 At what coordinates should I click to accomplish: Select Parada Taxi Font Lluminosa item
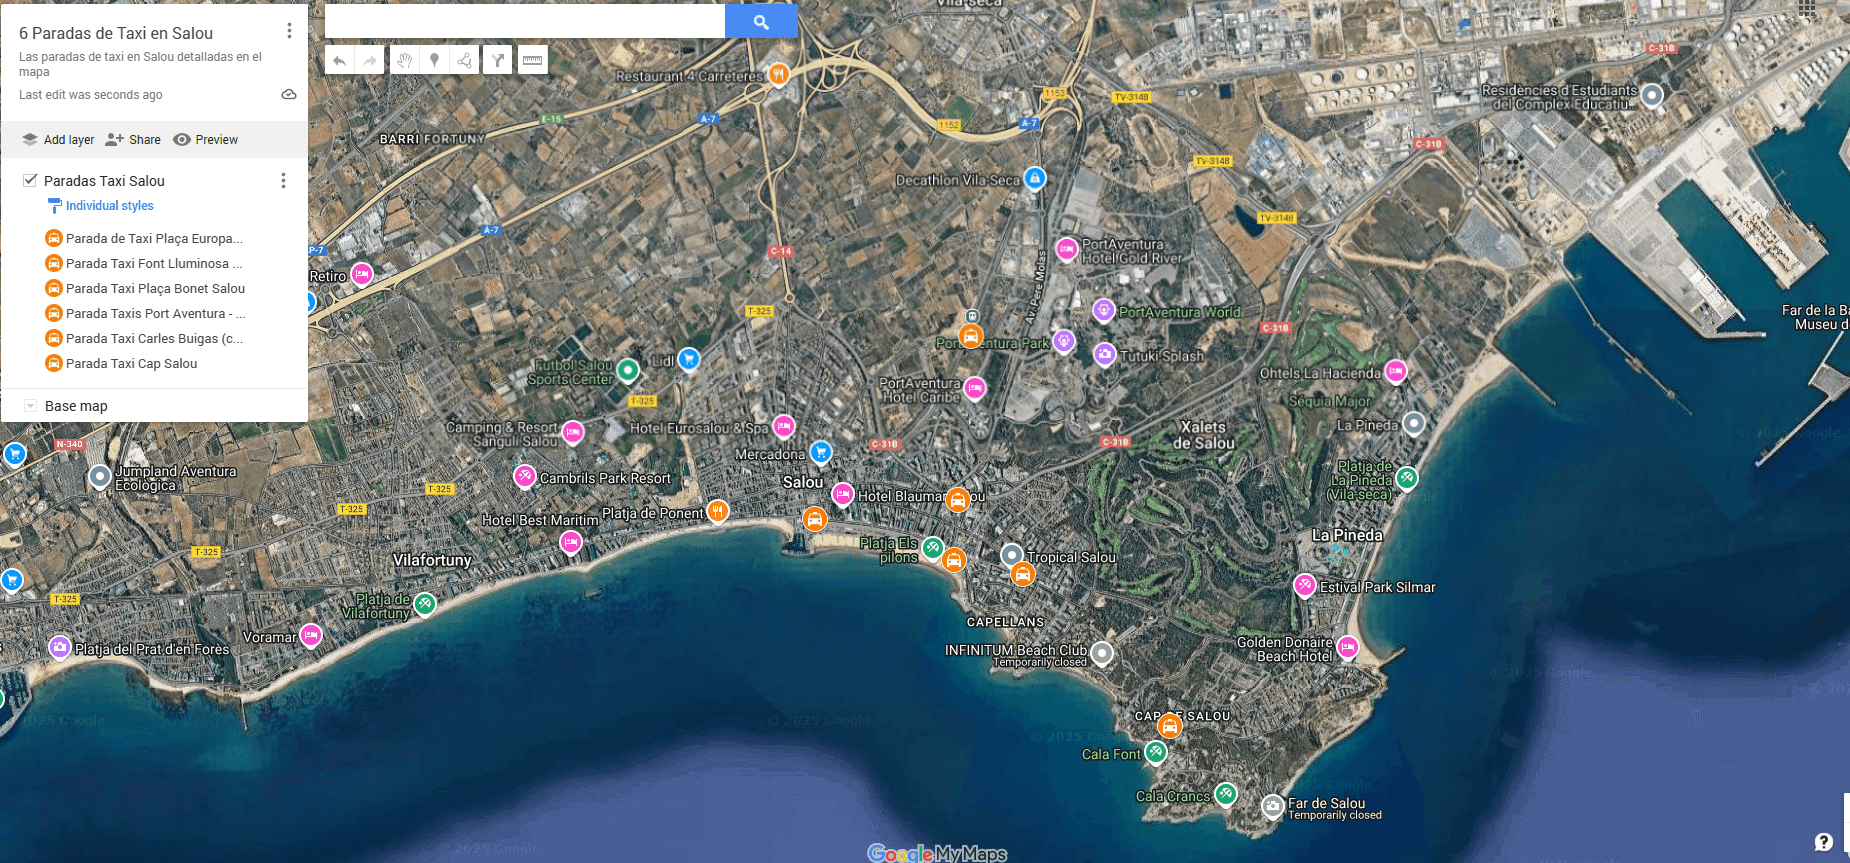click(x=154, y=263)
